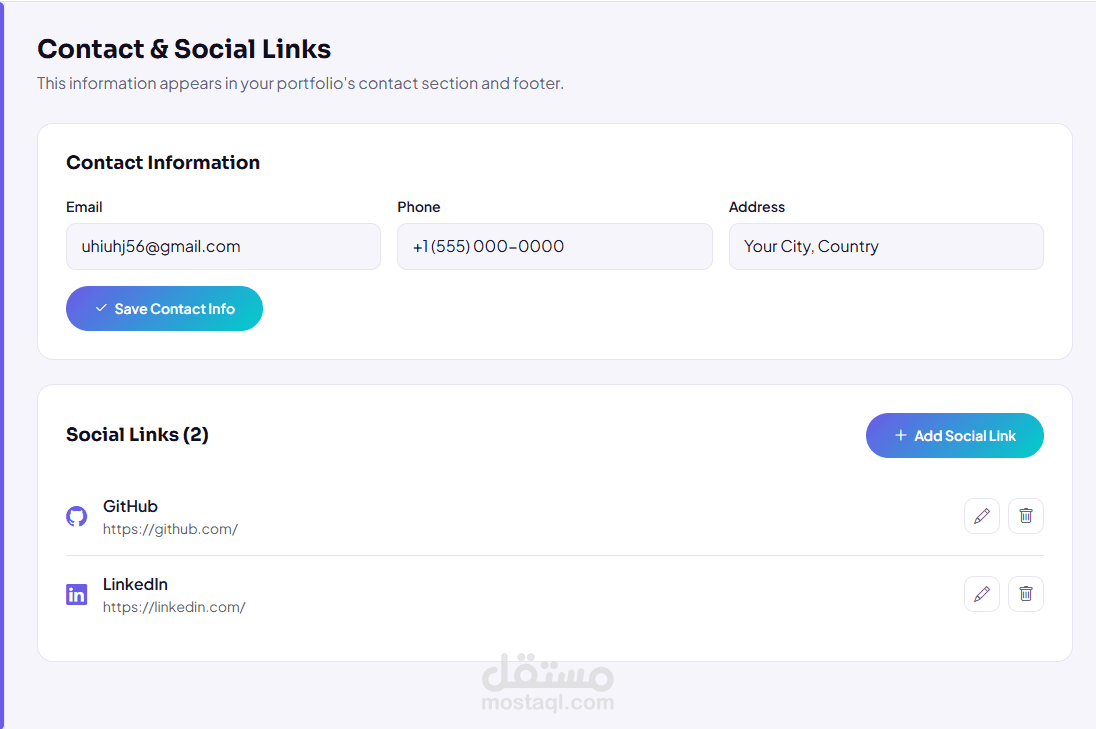
Task: Edit the LinkedIn link with pencil icon
Action: pos(981,594)
